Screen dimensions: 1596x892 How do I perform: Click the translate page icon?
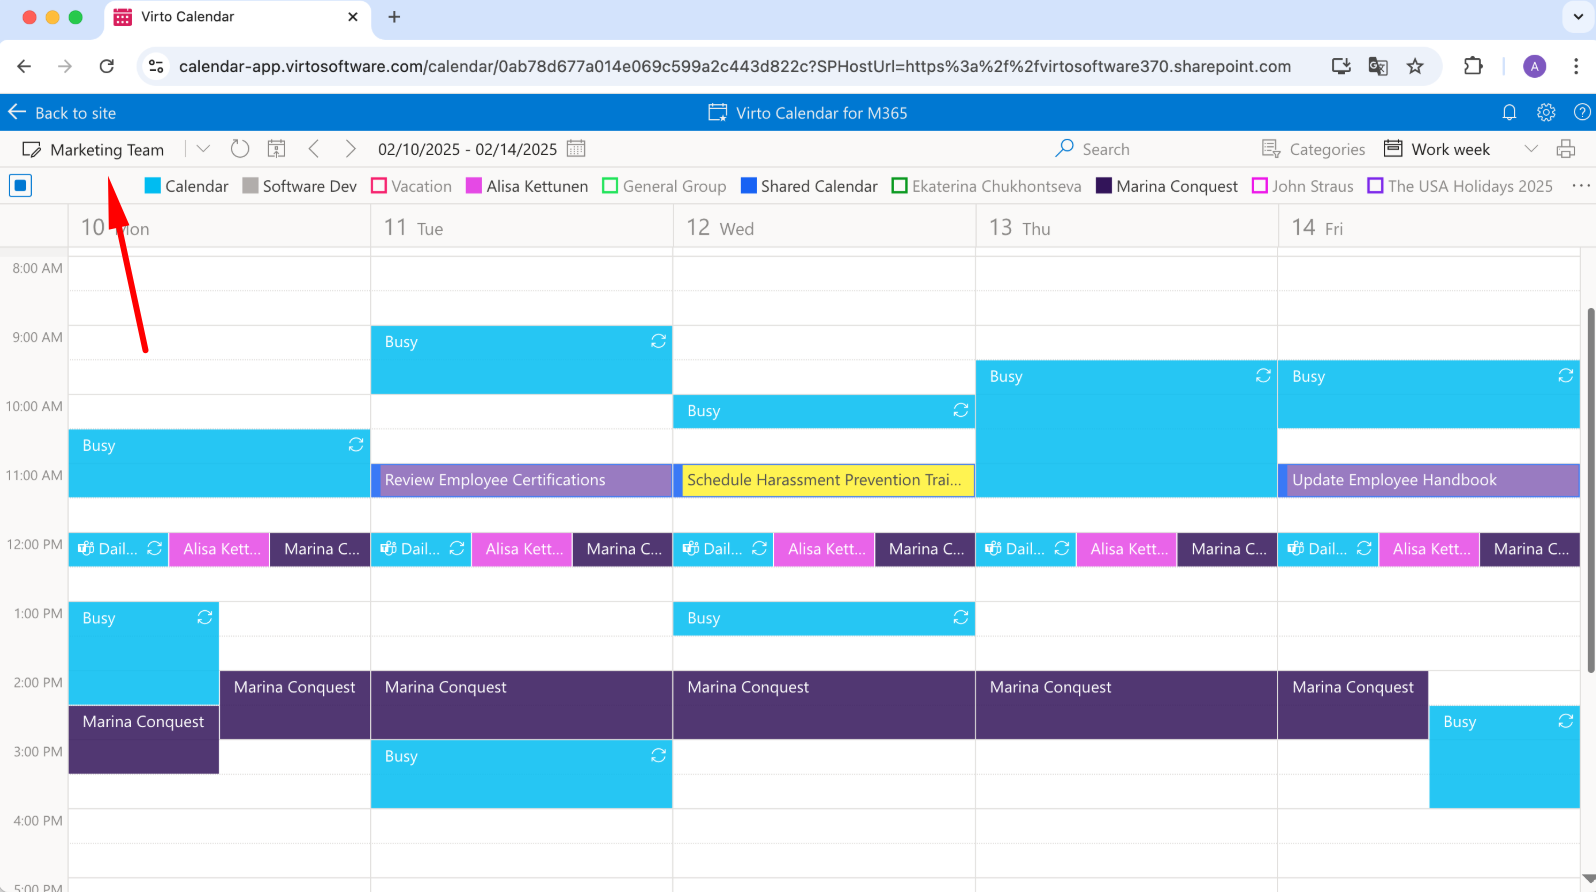(x=1378, y=66)
